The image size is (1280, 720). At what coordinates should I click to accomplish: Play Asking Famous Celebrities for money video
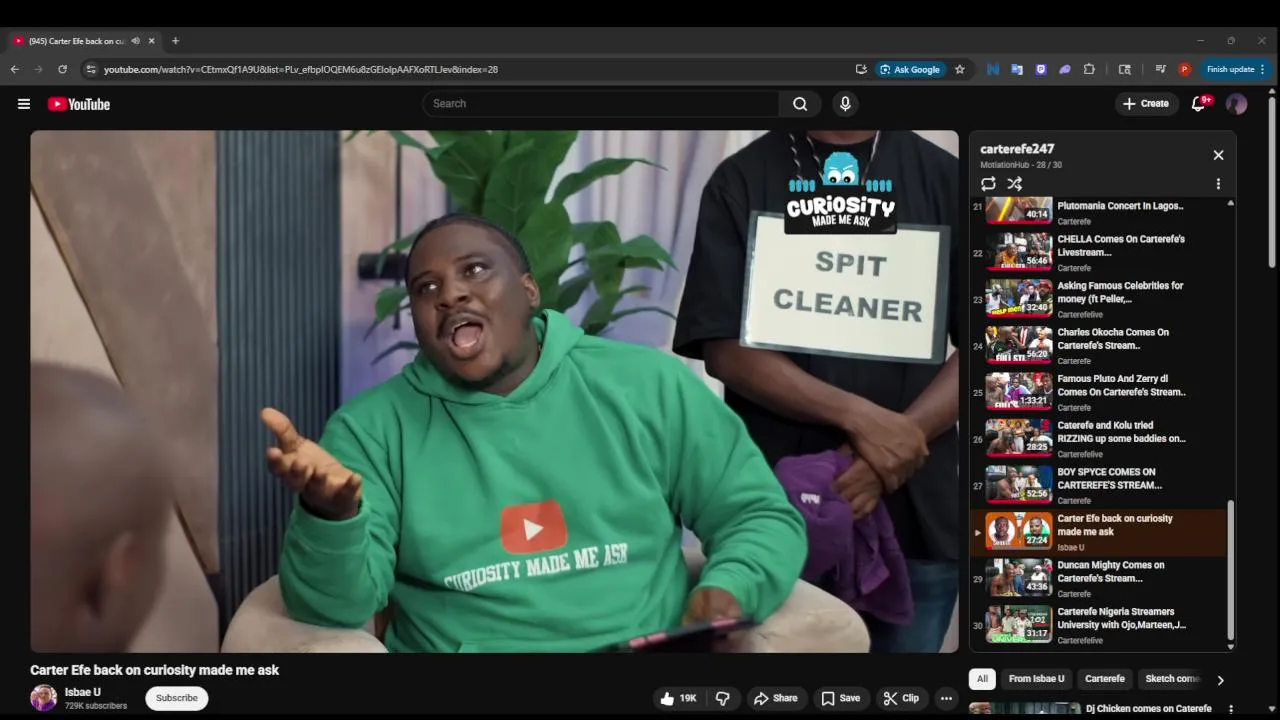pos(1097,299)
